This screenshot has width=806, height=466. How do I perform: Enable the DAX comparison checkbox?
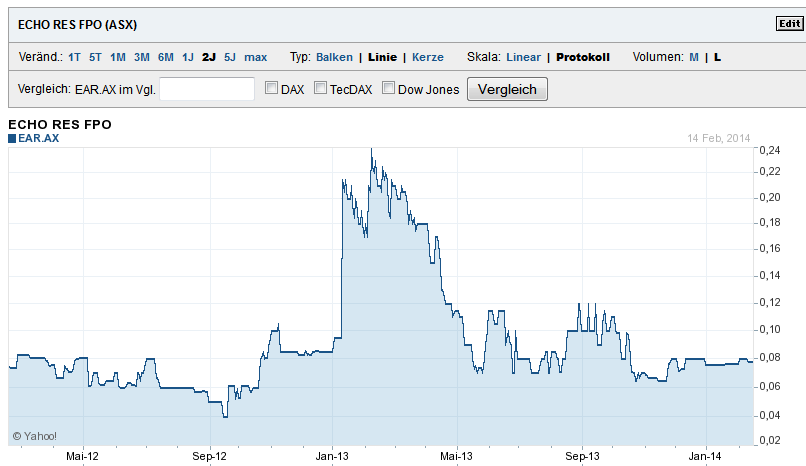(x=271, y=89)
